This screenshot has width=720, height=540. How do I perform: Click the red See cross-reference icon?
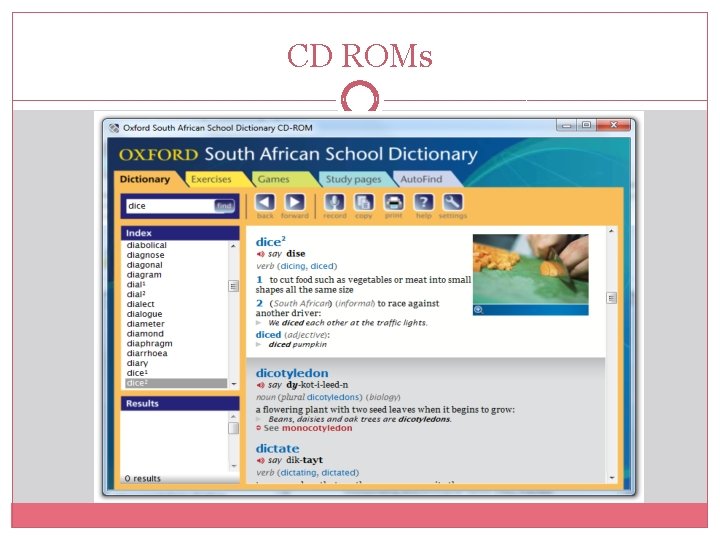coord(259,428)
